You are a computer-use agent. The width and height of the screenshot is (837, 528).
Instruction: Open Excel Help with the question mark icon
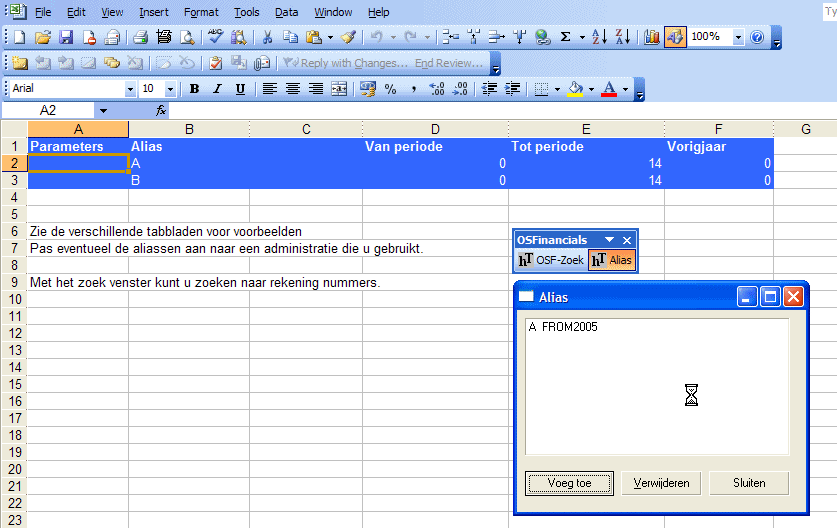757,37
